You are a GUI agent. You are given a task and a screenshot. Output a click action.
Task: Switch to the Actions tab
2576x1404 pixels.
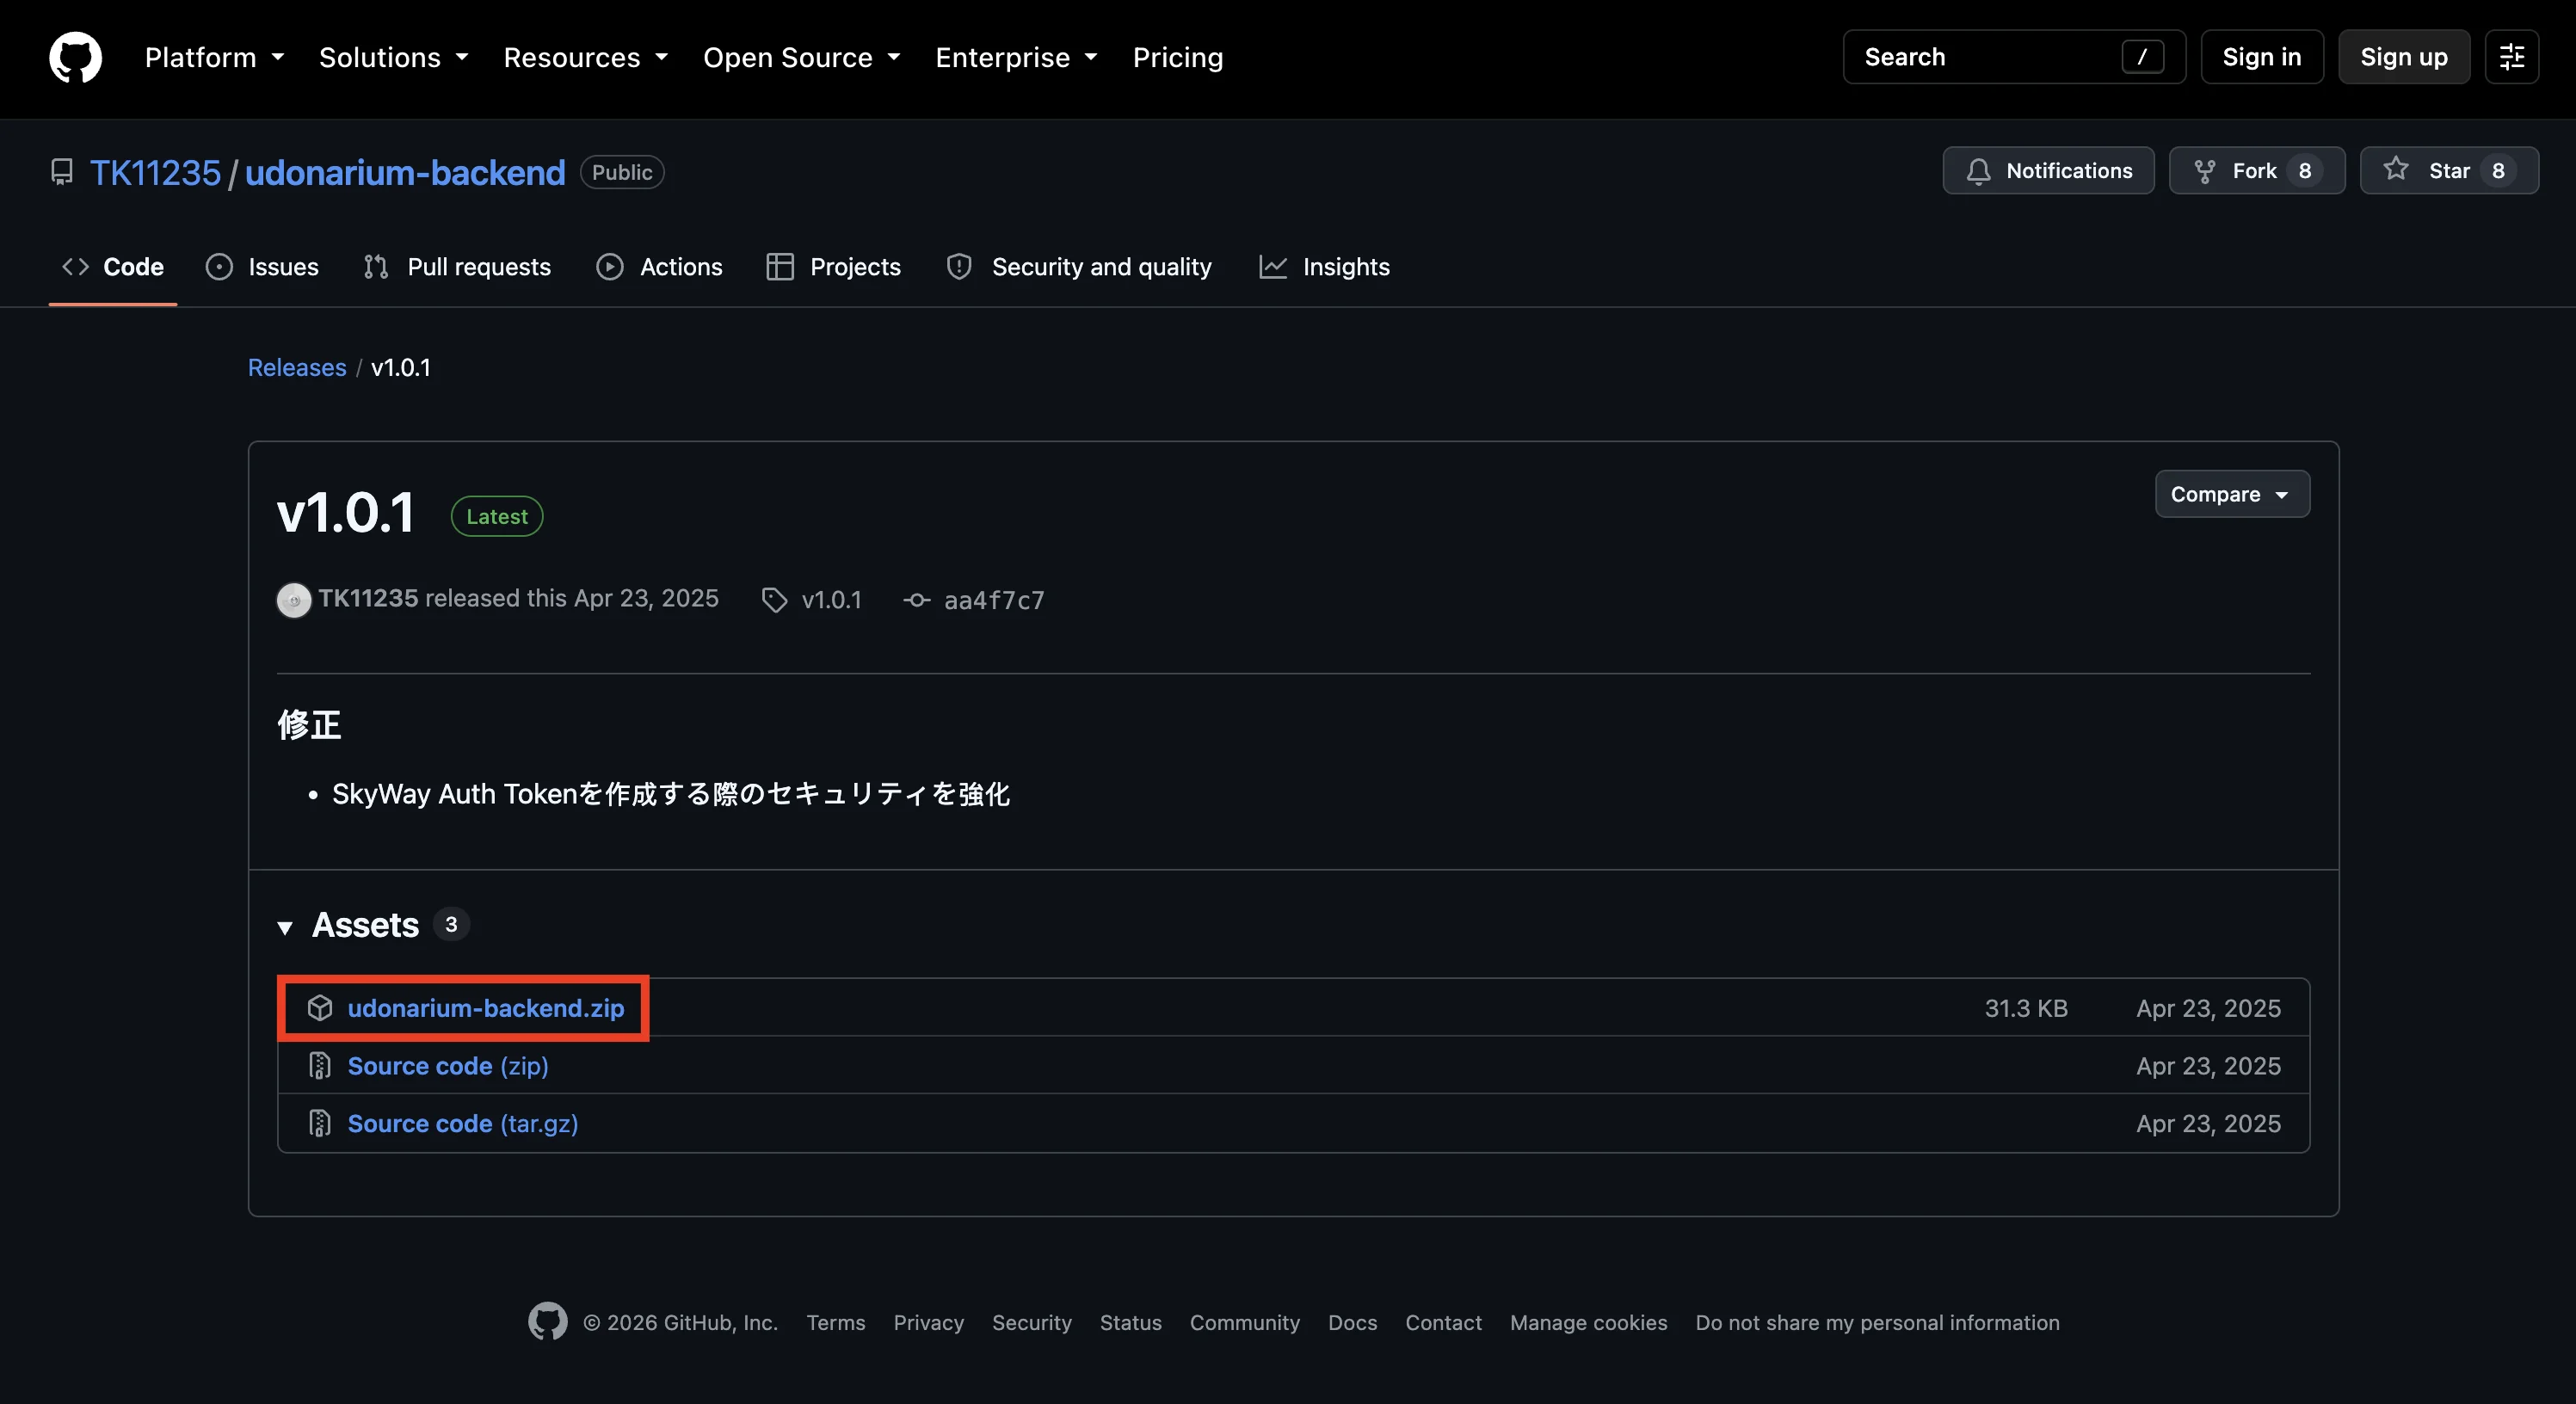tap(660, 266)
